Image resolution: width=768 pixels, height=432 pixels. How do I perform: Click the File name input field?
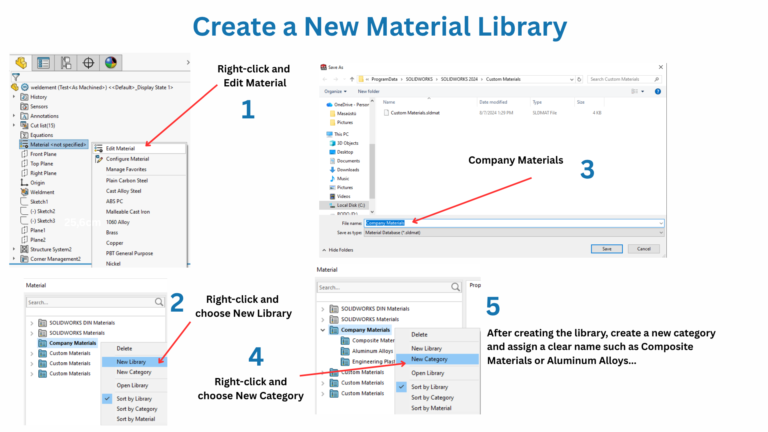[x=514, y=223]
